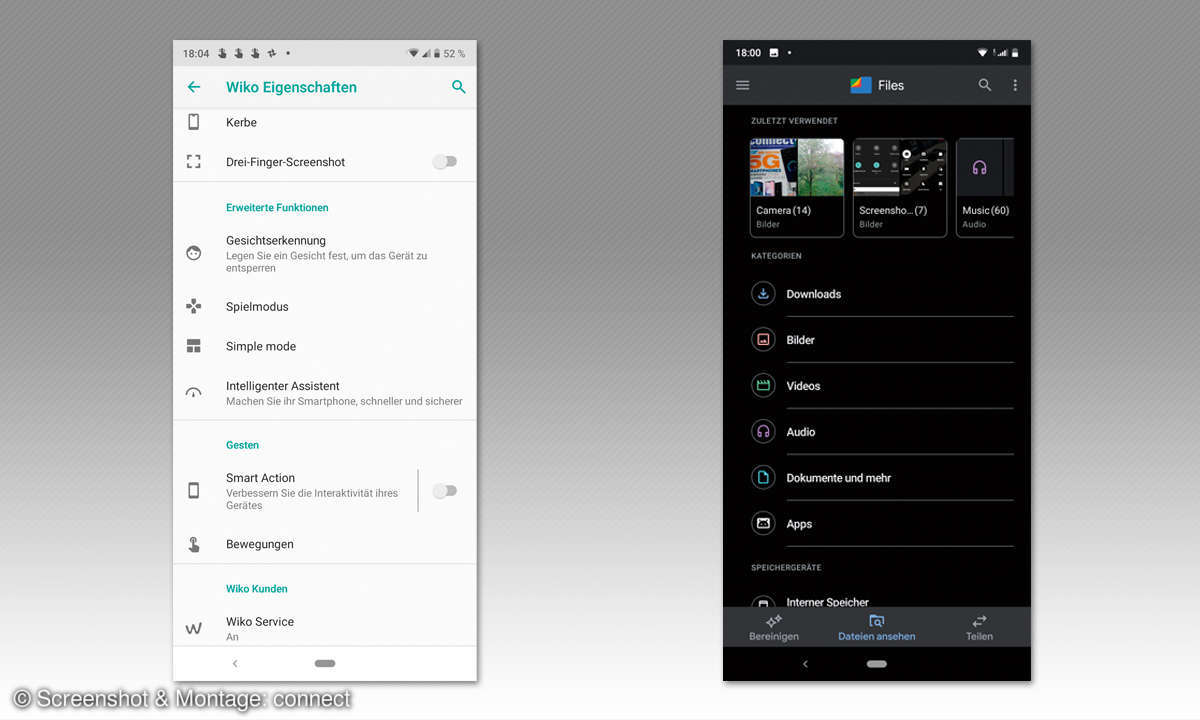Click the Bilder category icon
Image resolution: width=1200 pixels, height=720 pixels.
[763, 340]
